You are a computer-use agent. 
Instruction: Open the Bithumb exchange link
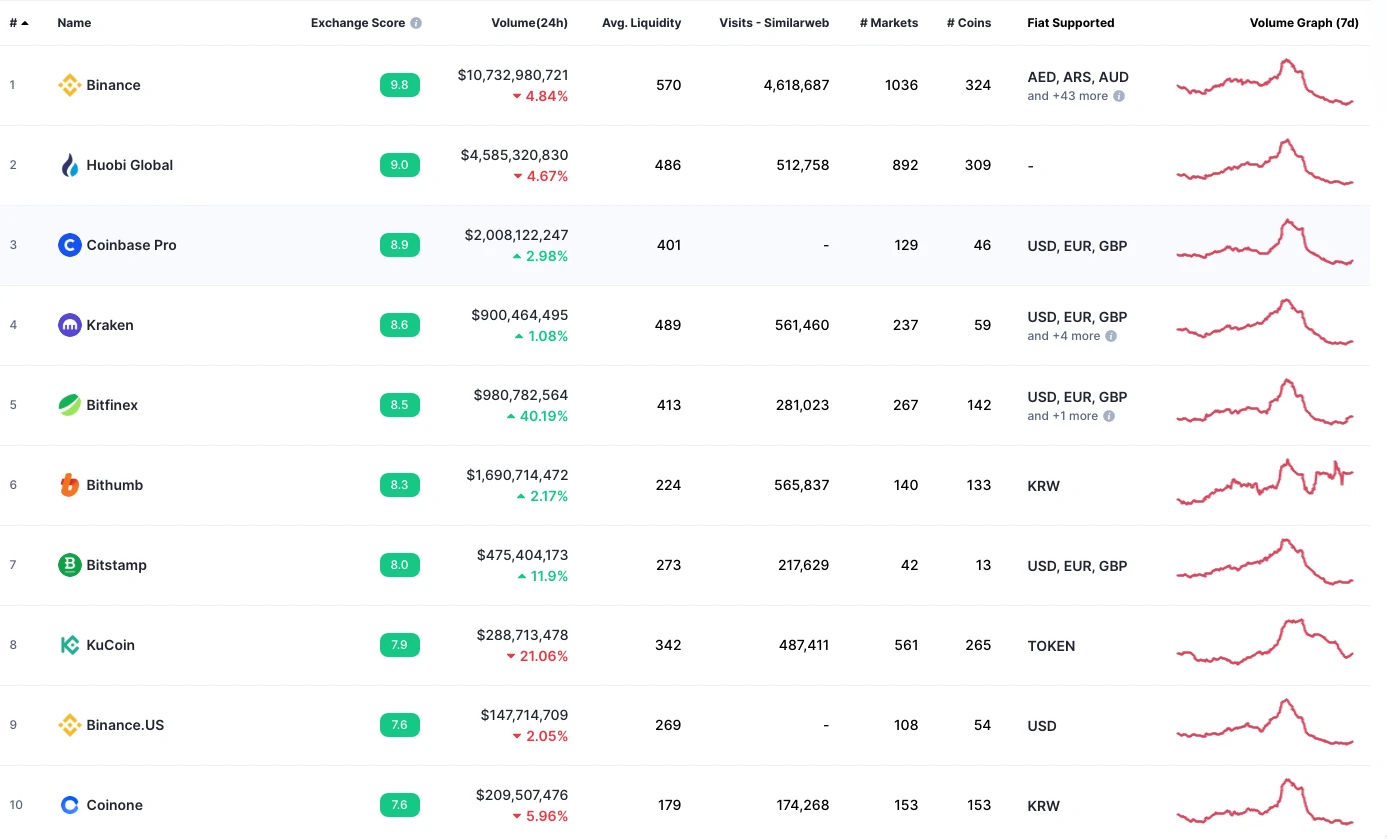click(x=115, y=485)
